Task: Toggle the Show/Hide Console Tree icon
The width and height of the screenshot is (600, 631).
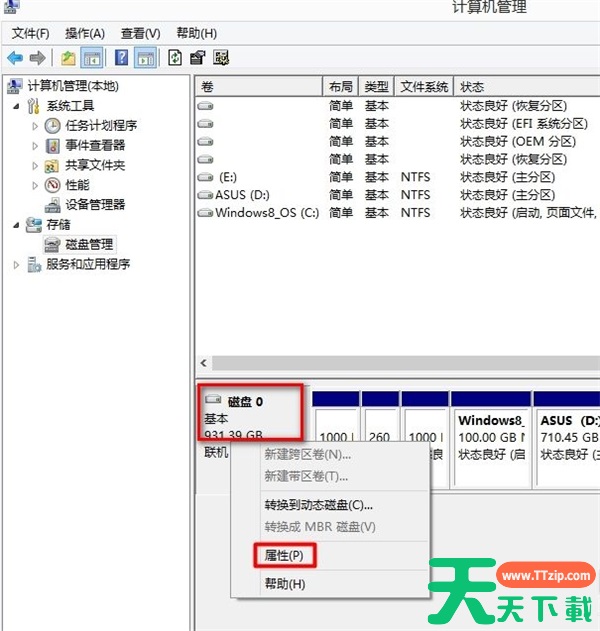Action: (x=91, y=58)
